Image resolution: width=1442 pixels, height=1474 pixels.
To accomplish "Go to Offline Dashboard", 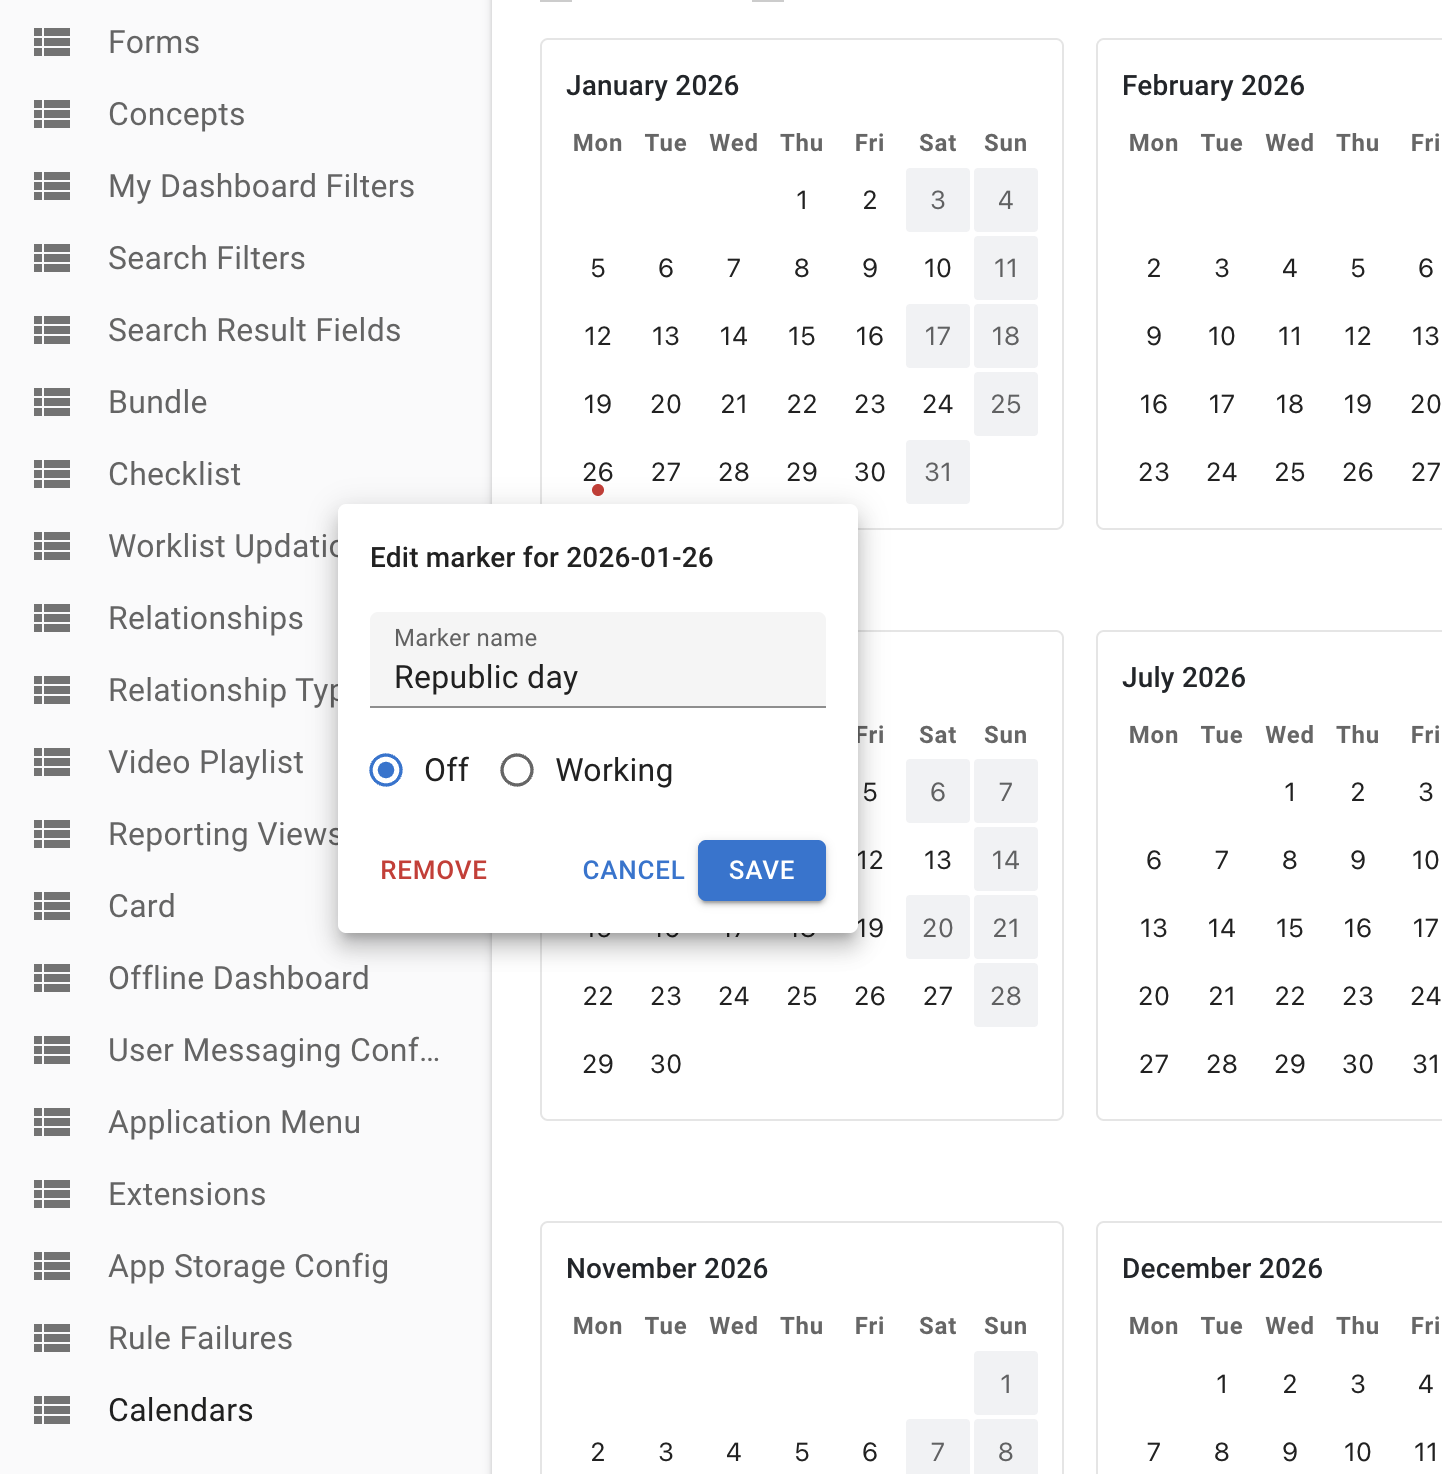I will (x=239, y=978).
